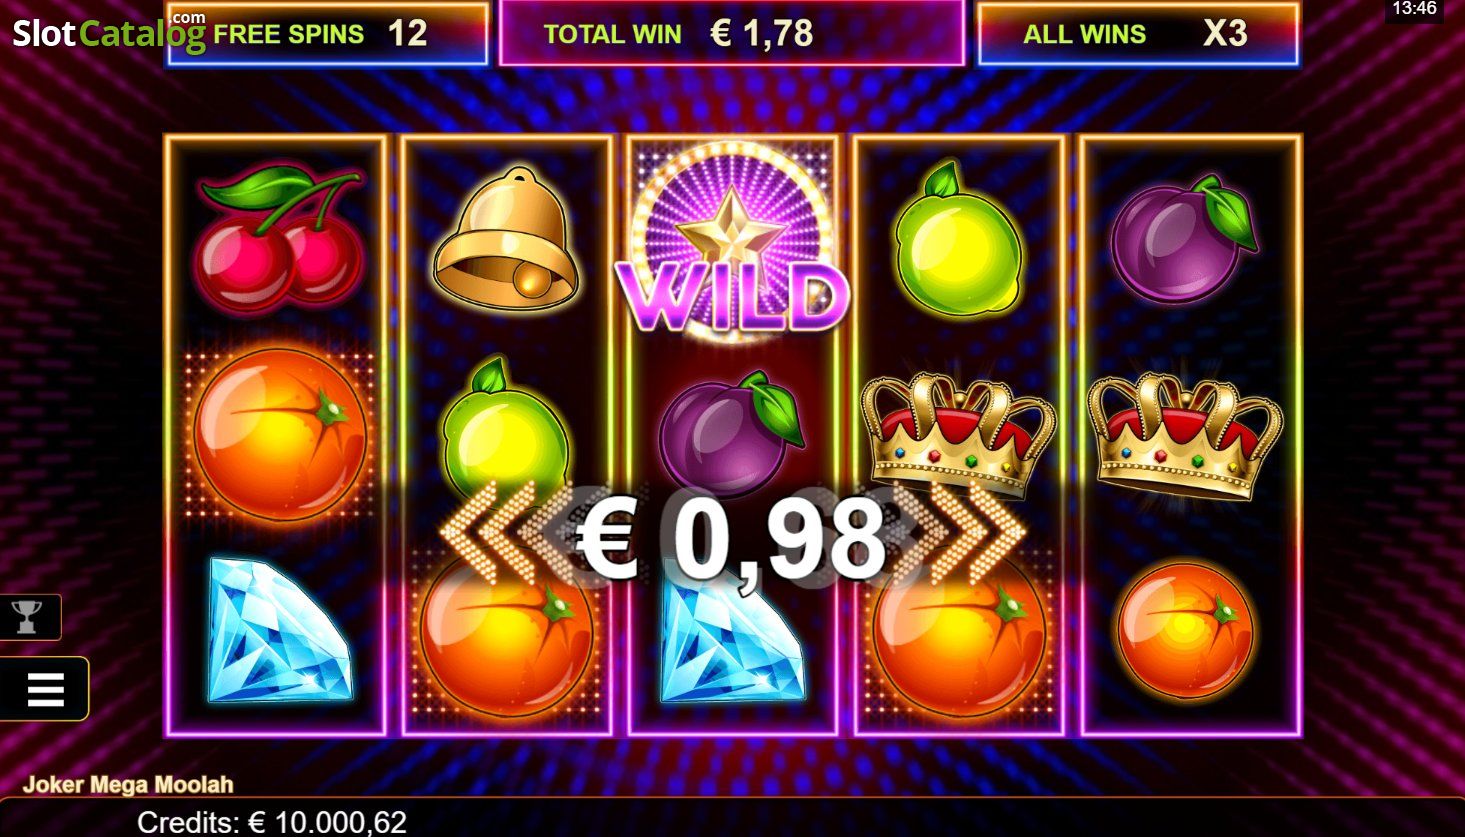Click the crown on the fourth reel

tap(958, 434)
